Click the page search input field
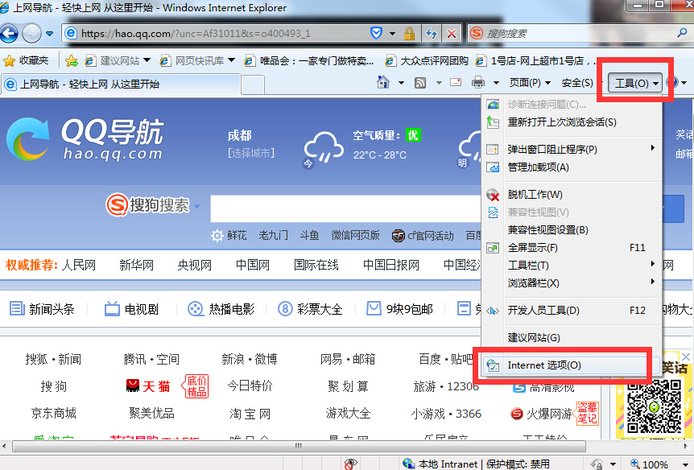This screenshot has height=470, width=694. (x=345, y=208)
